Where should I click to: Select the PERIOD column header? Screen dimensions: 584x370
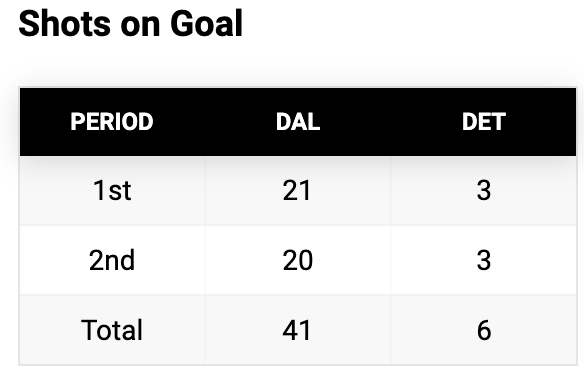click(112, 122)
